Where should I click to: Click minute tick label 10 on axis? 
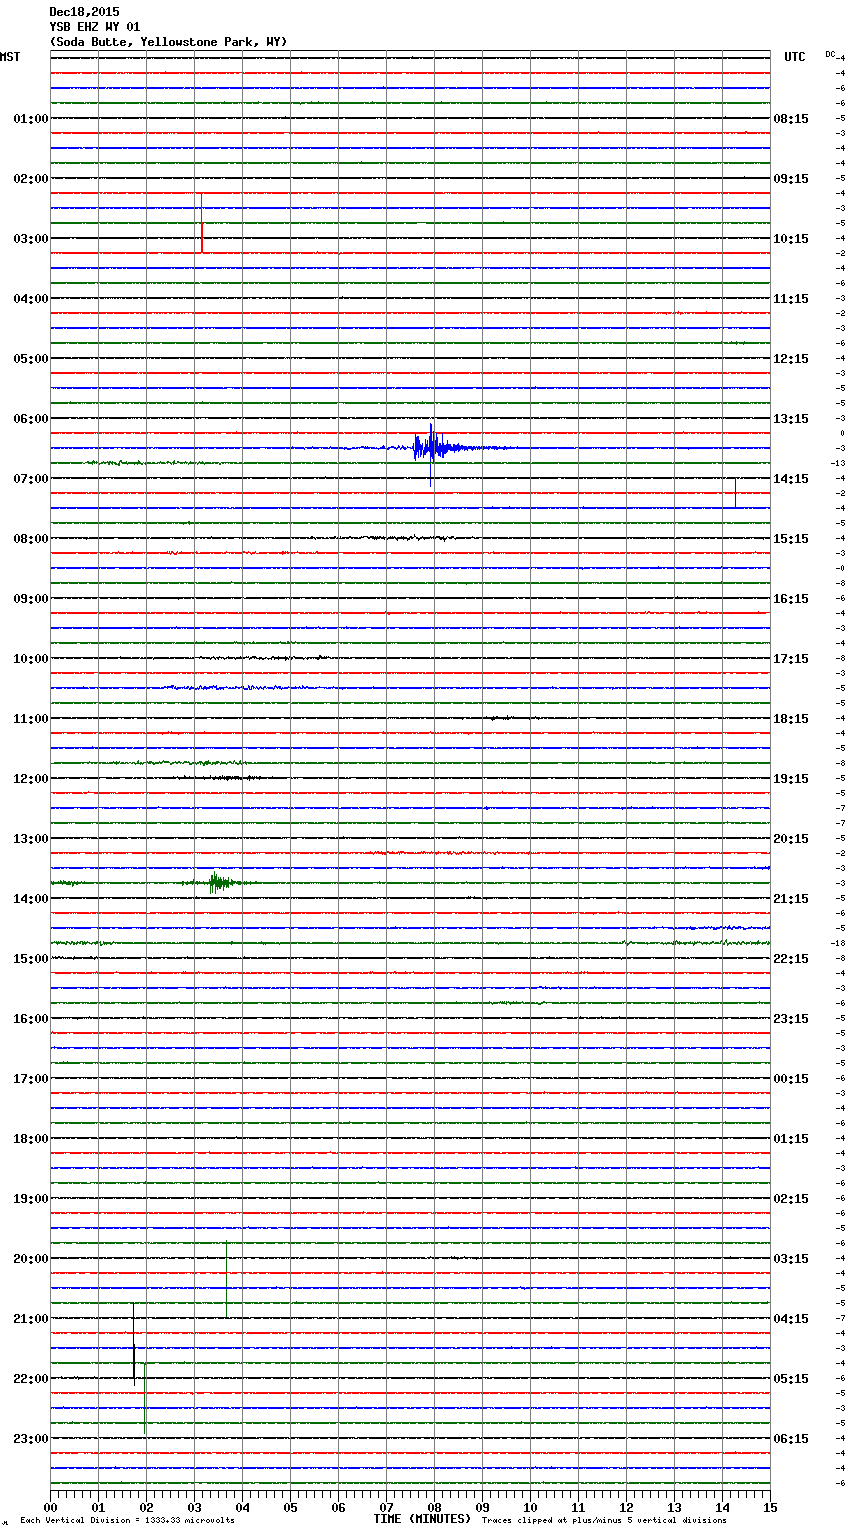(x=530, y=1507)
